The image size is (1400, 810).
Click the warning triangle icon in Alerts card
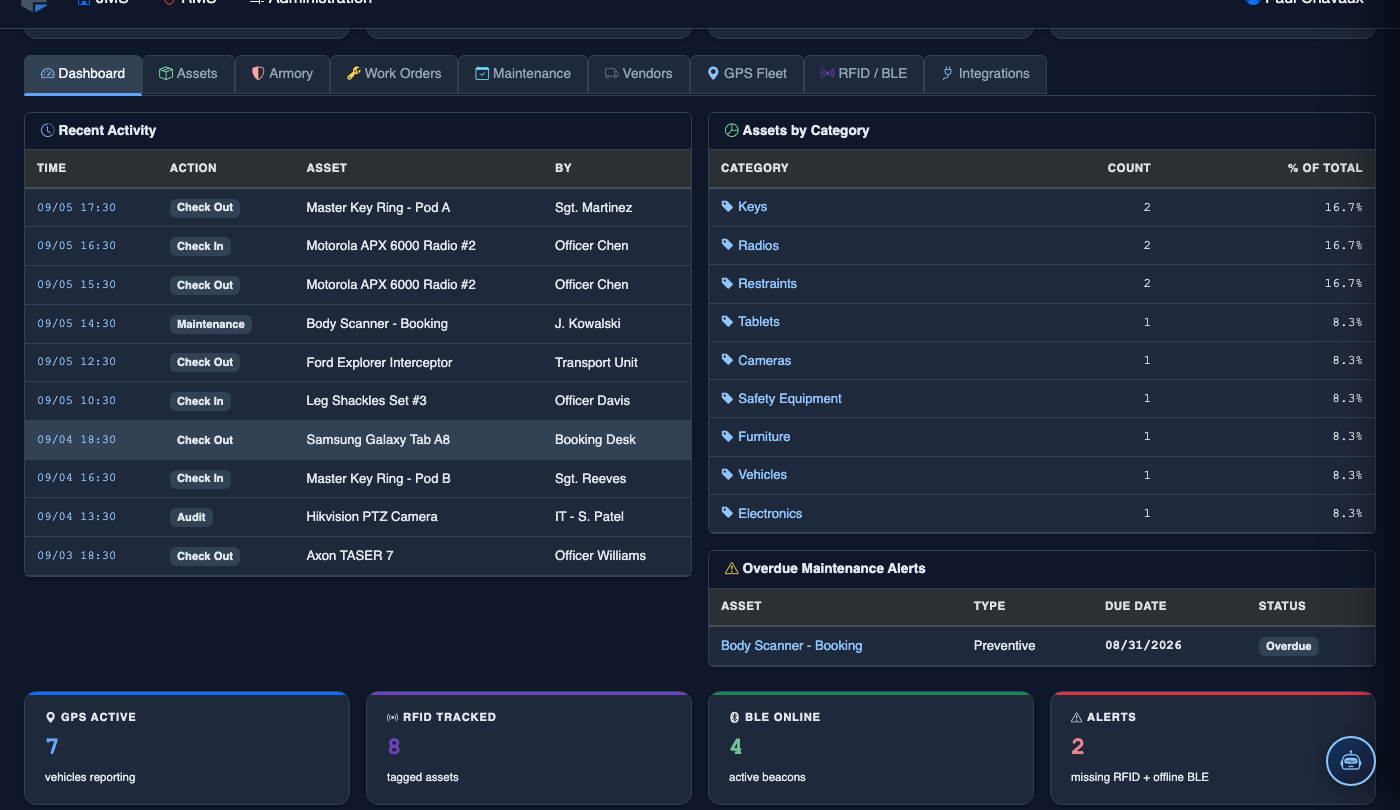click(1077, 717)
